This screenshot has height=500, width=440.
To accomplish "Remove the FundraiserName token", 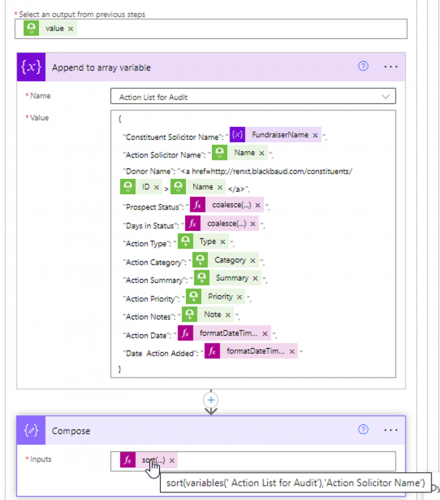I will click(x=315, y=135).
